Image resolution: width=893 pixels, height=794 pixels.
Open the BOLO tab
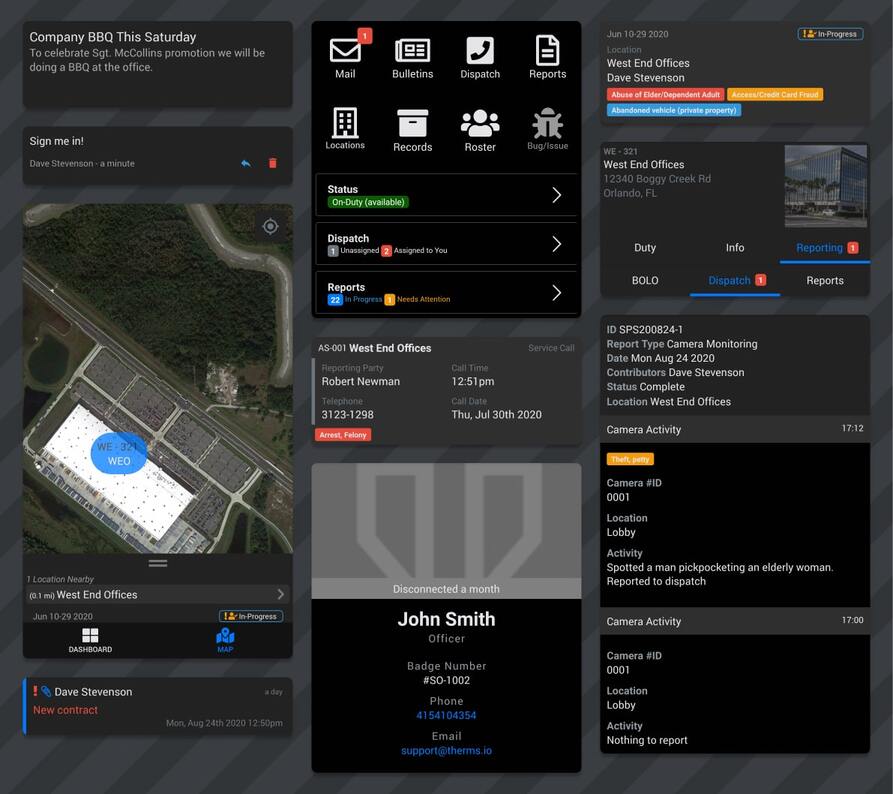tap(644, 280)
